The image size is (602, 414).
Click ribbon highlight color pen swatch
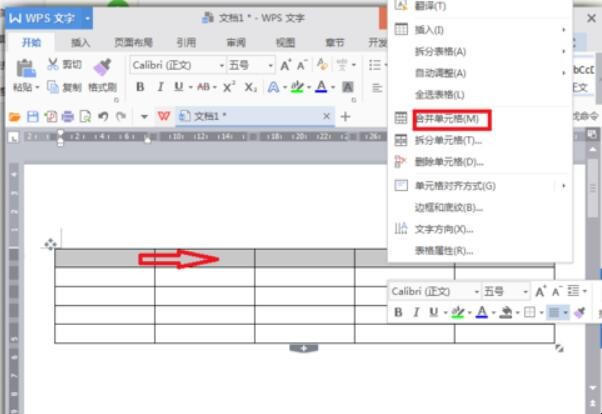pos(297,87)
